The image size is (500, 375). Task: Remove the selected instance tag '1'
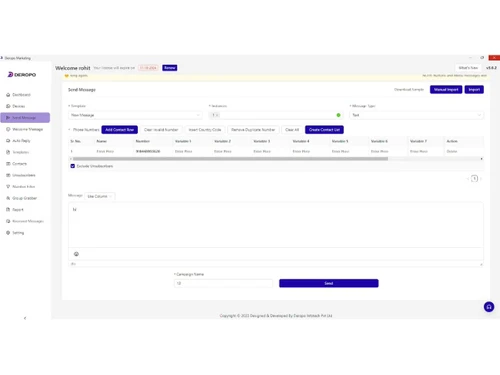click(217, 115)
